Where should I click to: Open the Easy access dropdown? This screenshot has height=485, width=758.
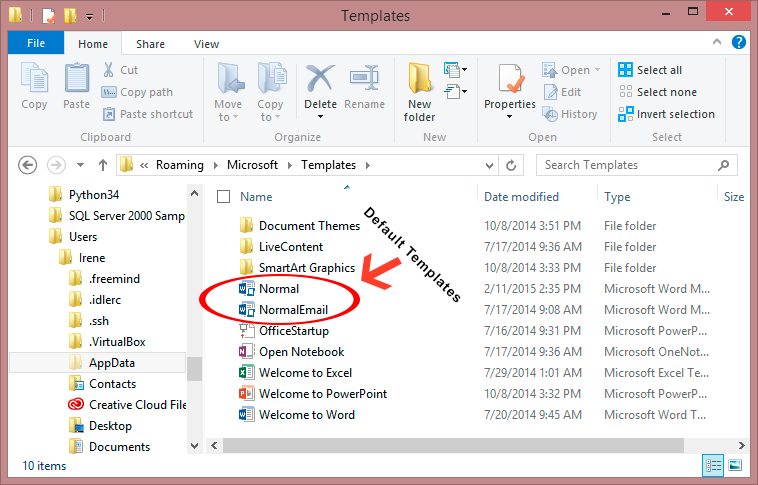pyautogui.click(x=455, y=91)
